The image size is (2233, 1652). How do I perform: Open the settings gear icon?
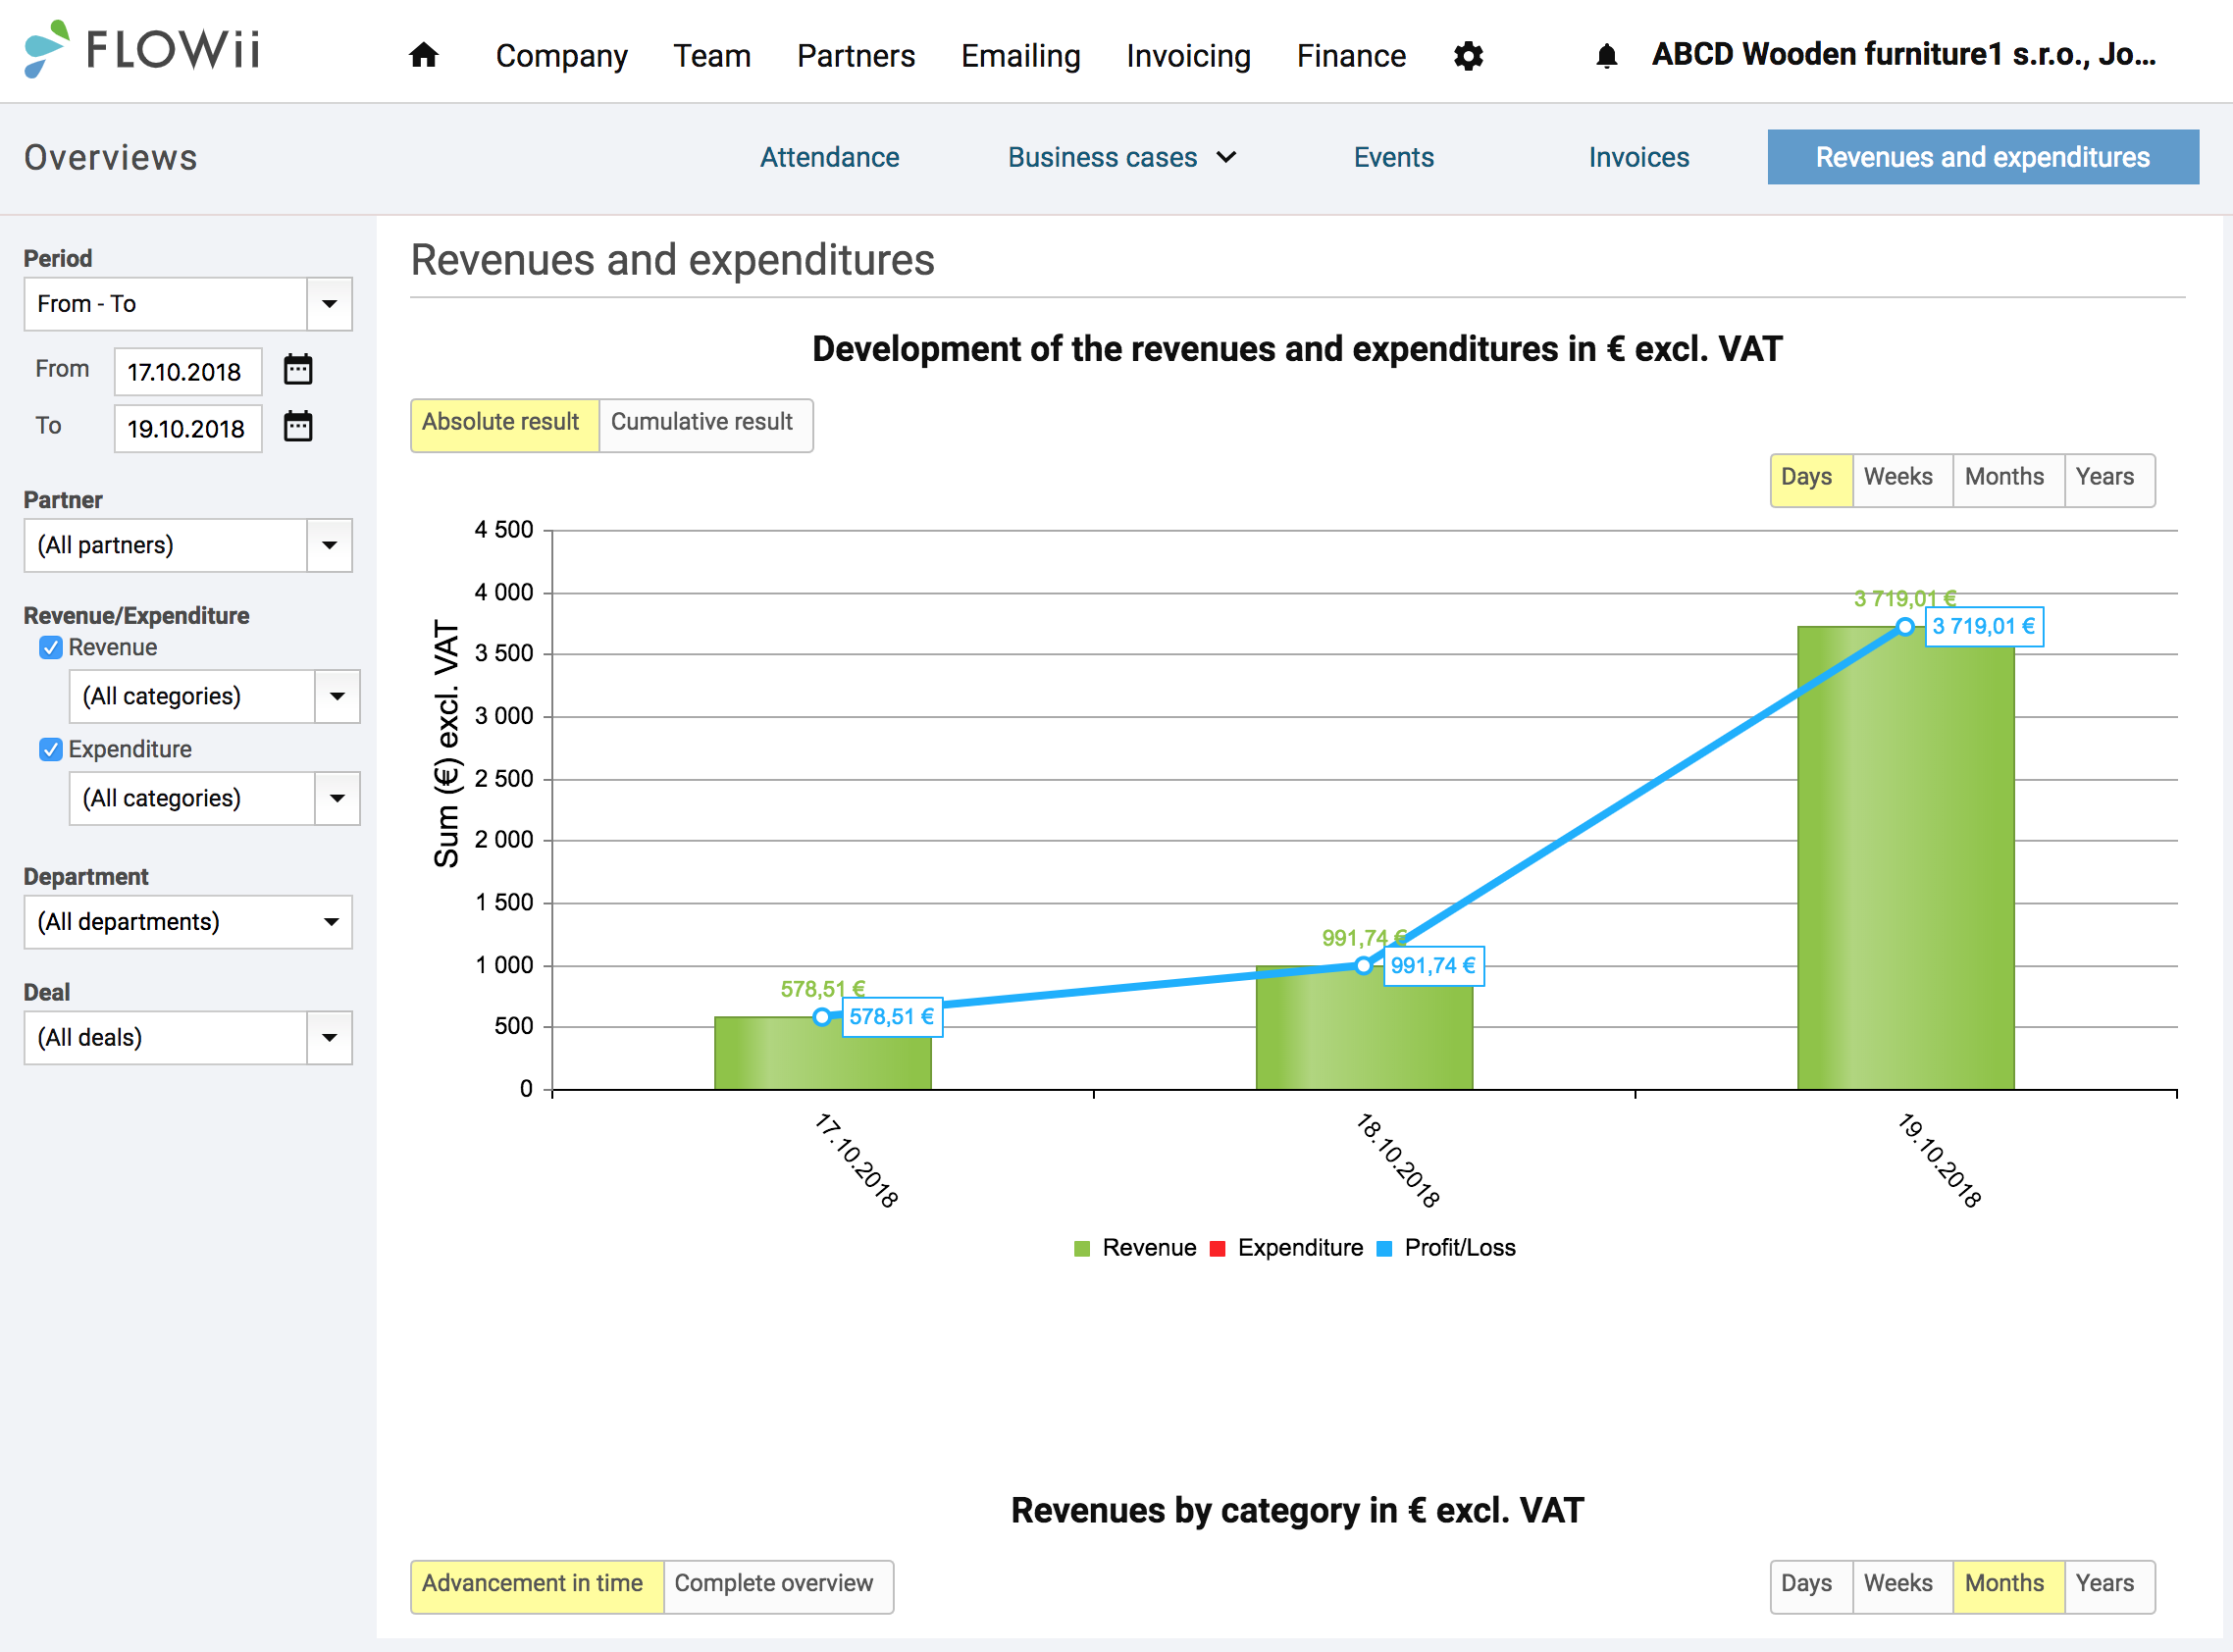coord(1468,56)
